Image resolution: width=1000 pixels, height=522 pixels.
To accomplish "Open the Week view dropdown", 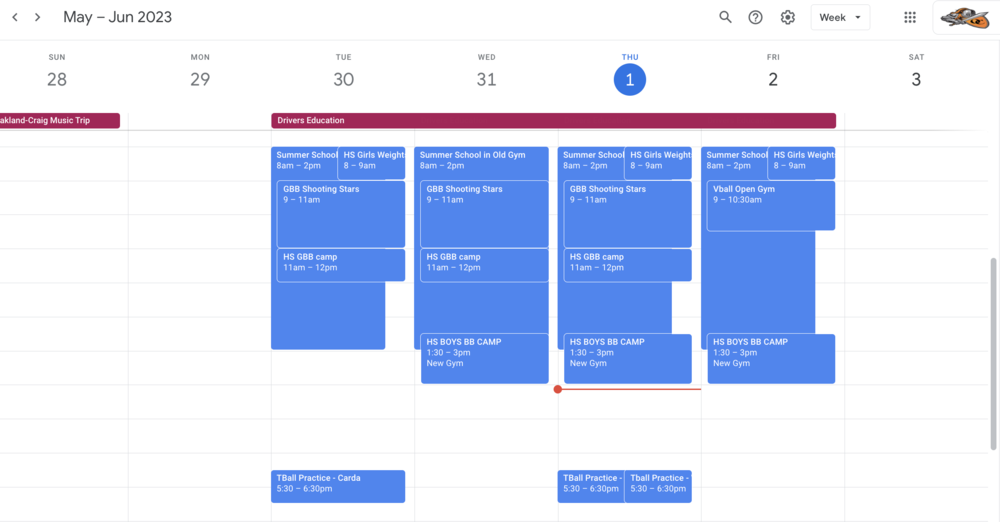I will click(x=840, y=17).
